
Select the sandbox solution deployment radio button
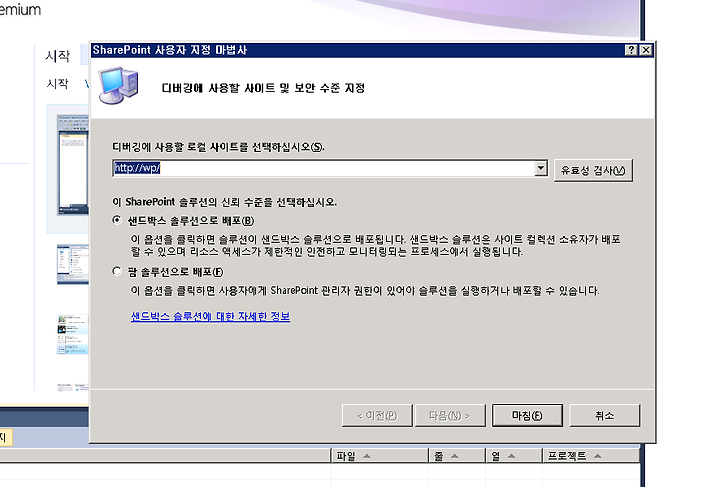(117, 220)
